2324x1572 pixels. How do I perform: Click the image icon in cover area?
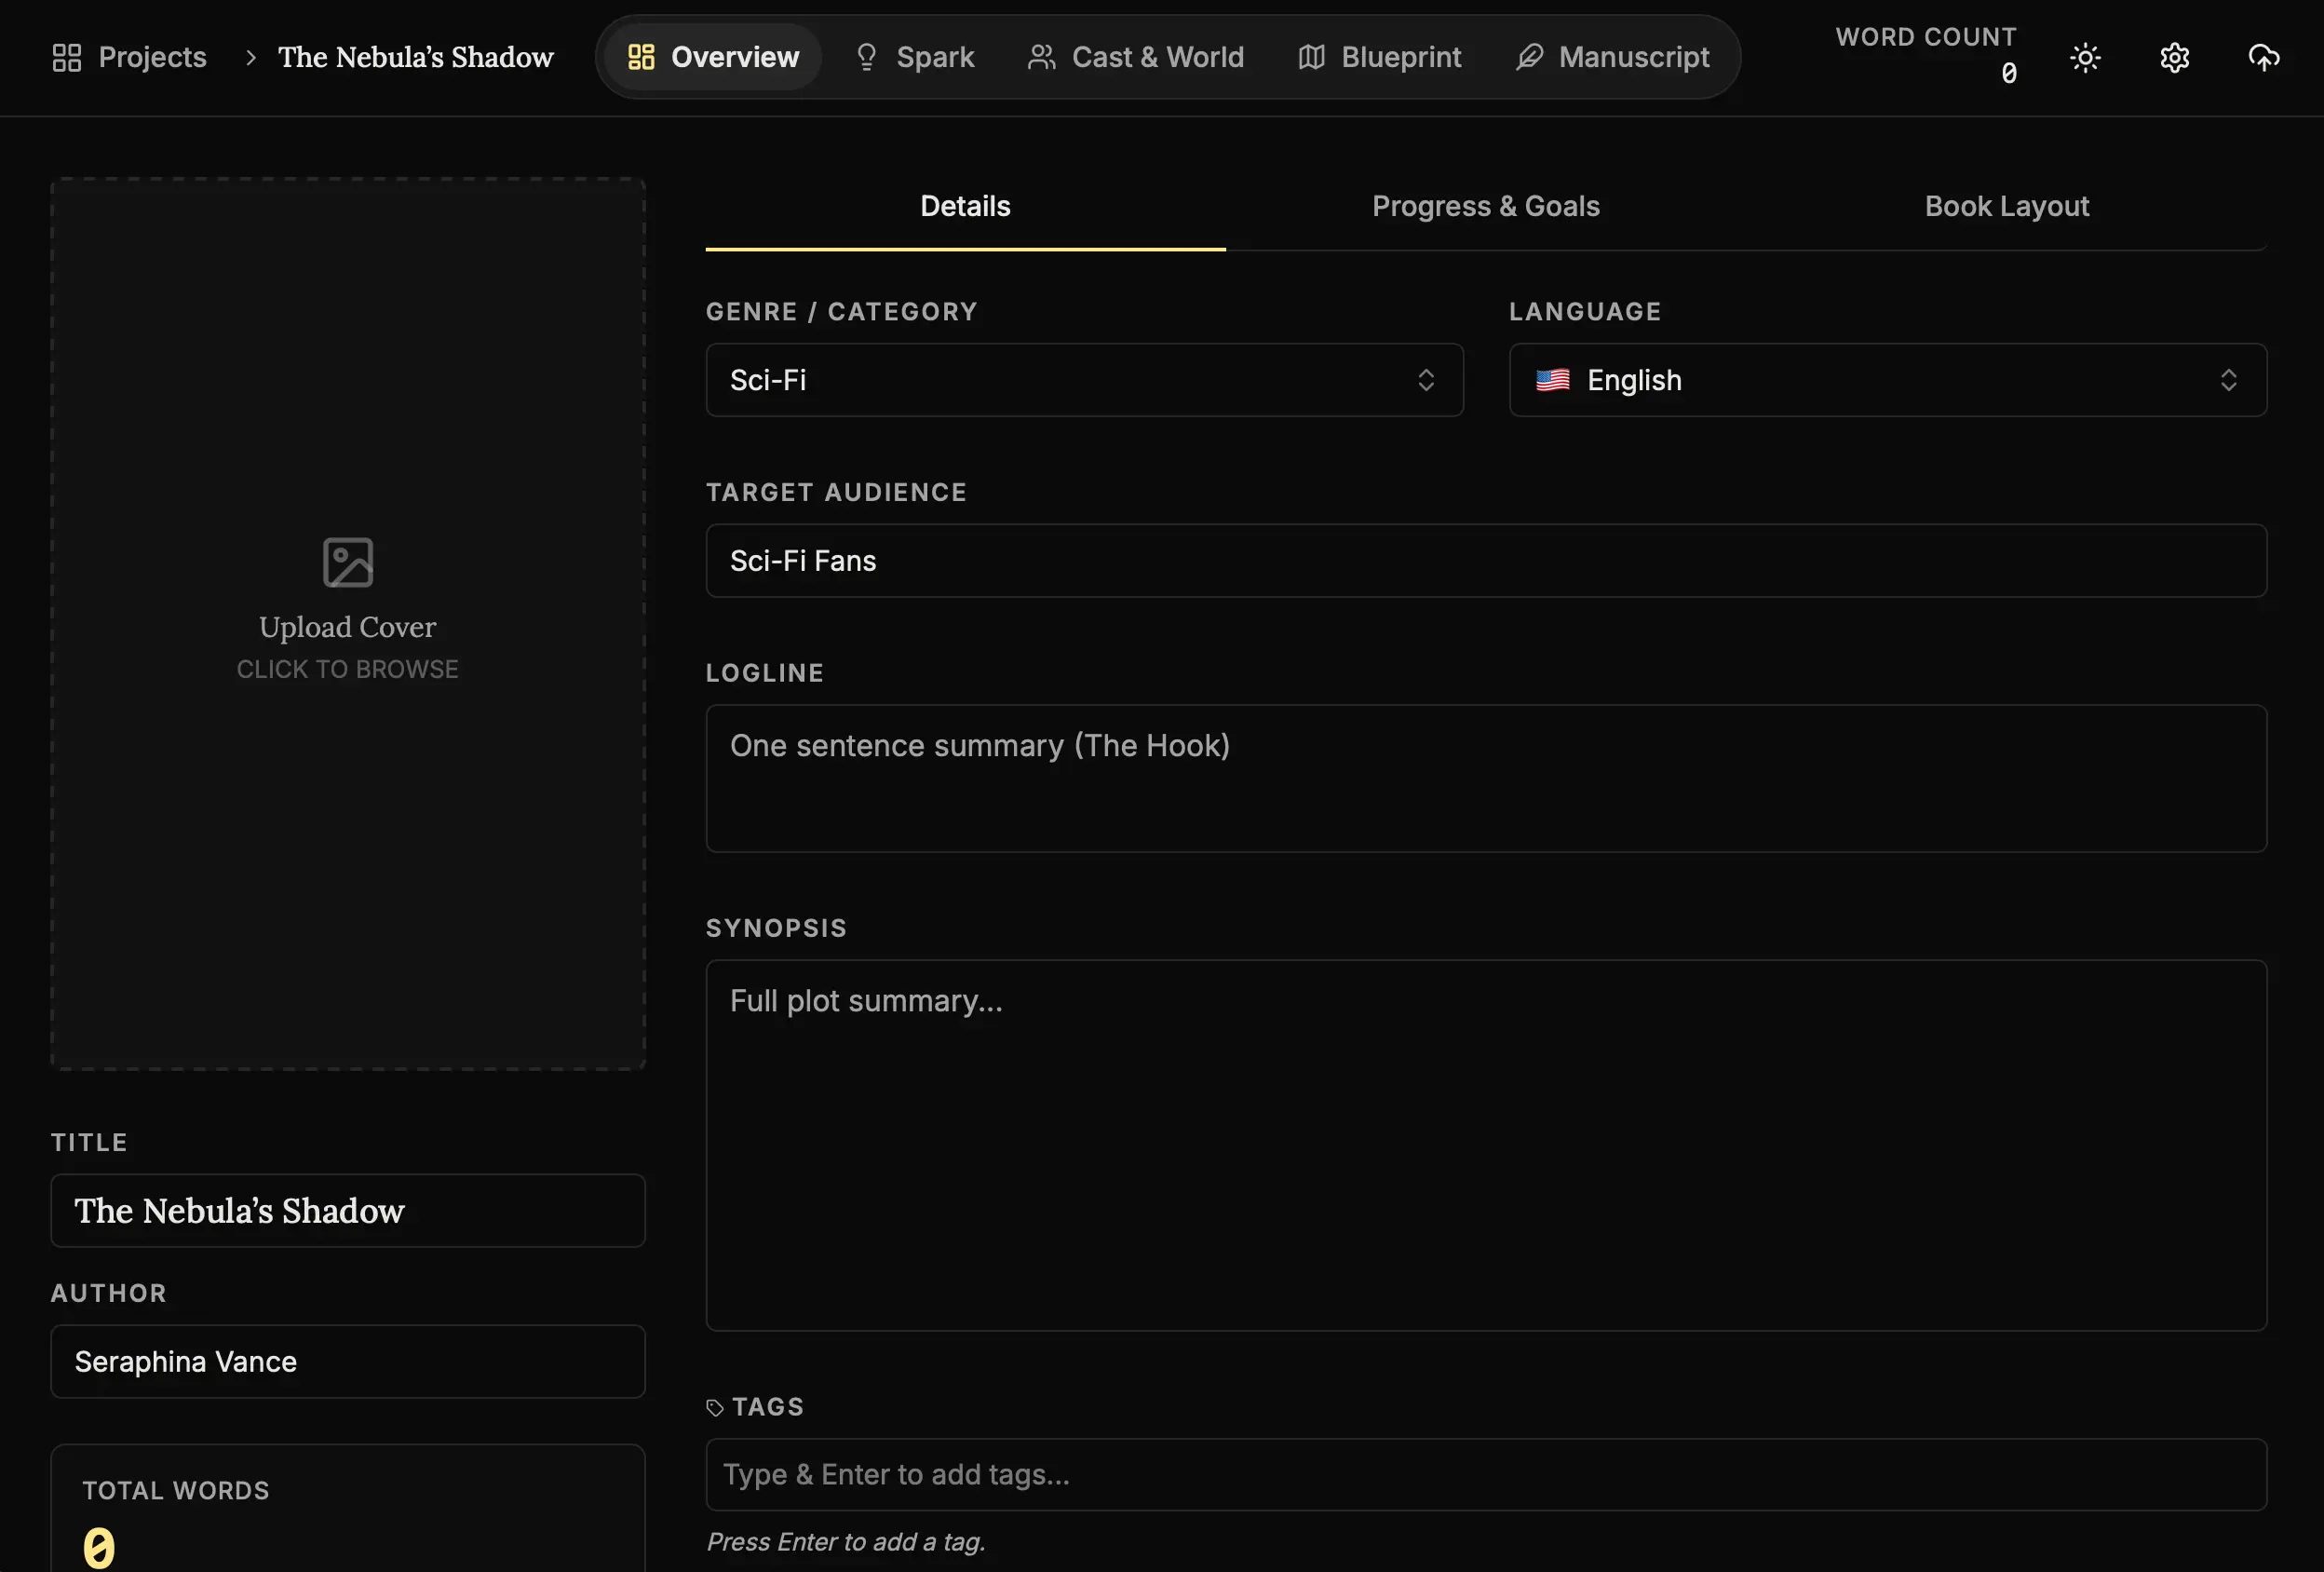pyautogui.click(x=347, y=562)
